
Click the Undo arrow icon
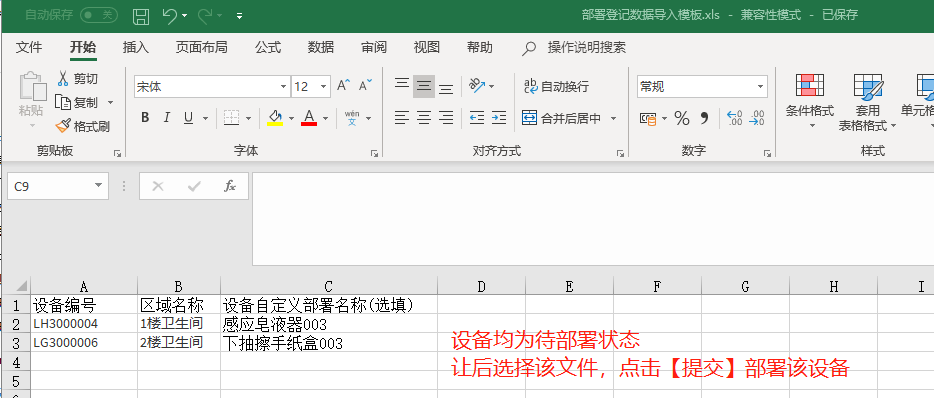[x=170, y=16]
